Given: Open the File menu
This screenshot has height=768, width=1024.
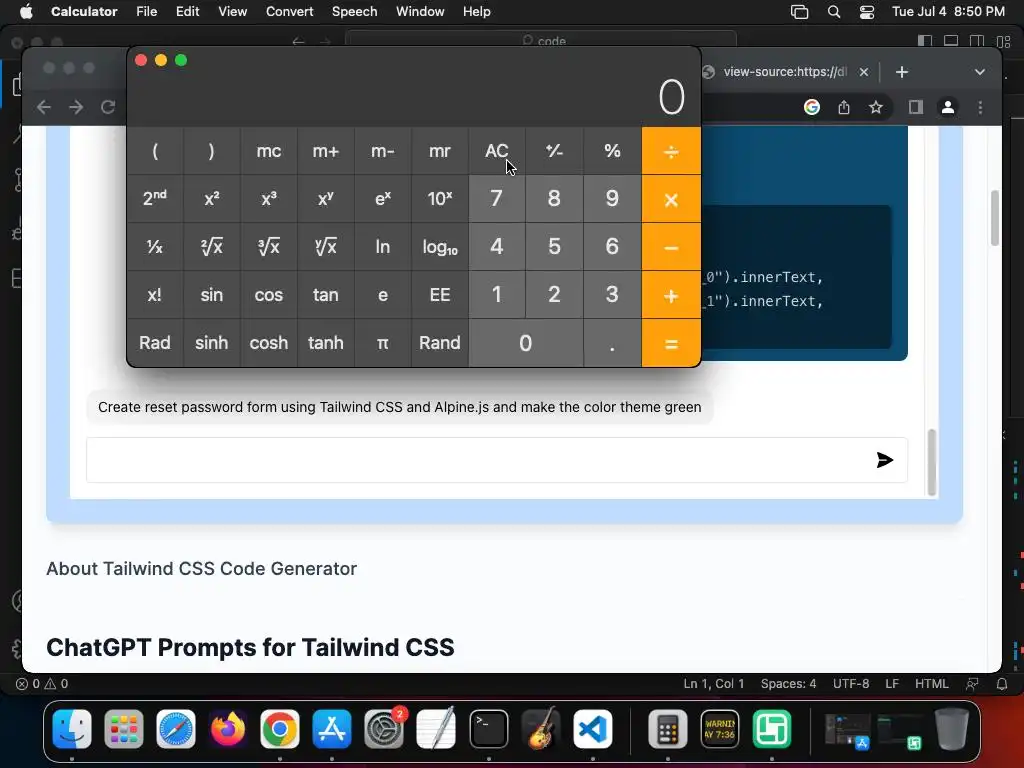Looking at the screenshot, I should [146, 11].
